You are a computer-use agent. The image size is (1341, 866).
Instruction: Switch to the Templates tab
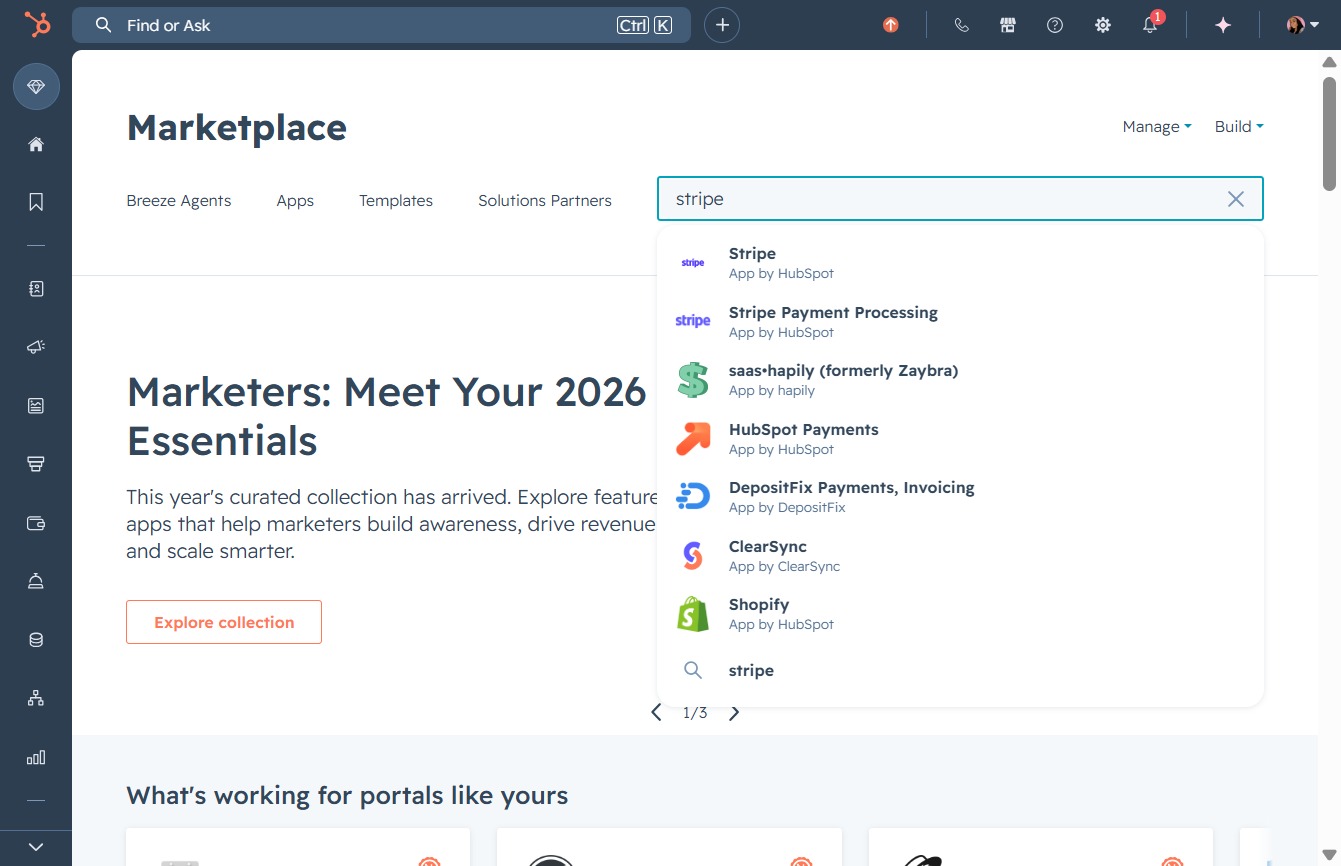pos(396,200)
